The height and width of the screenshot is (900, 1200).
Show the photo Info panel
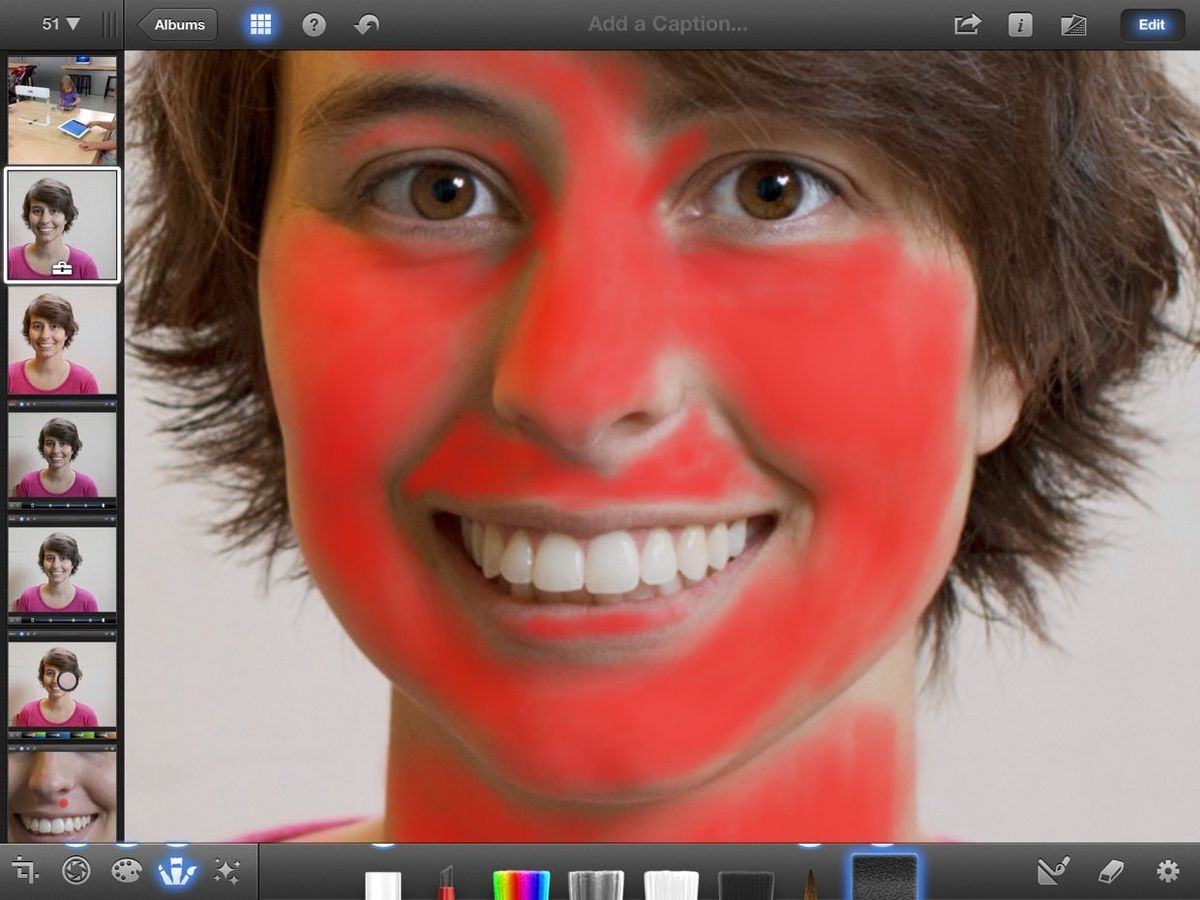click(1020, 25)
